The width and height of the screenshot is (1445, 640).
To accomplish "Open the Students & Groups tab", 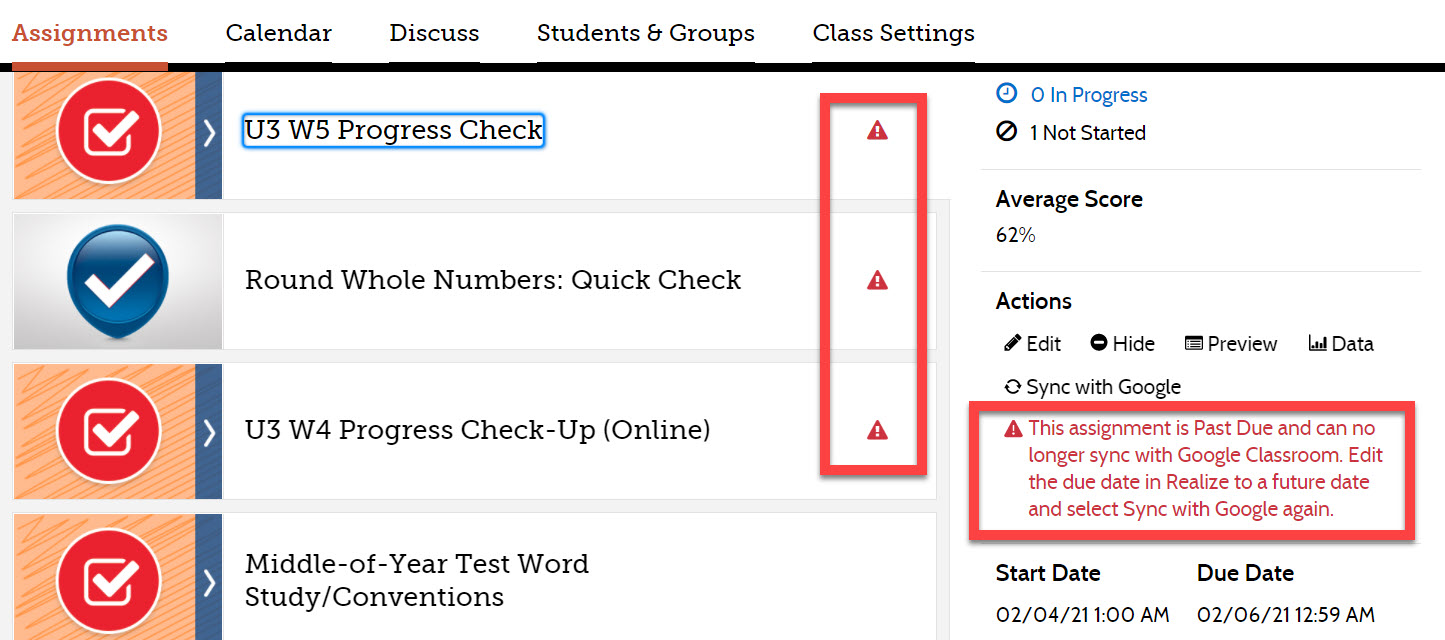I will pos(645,32).
